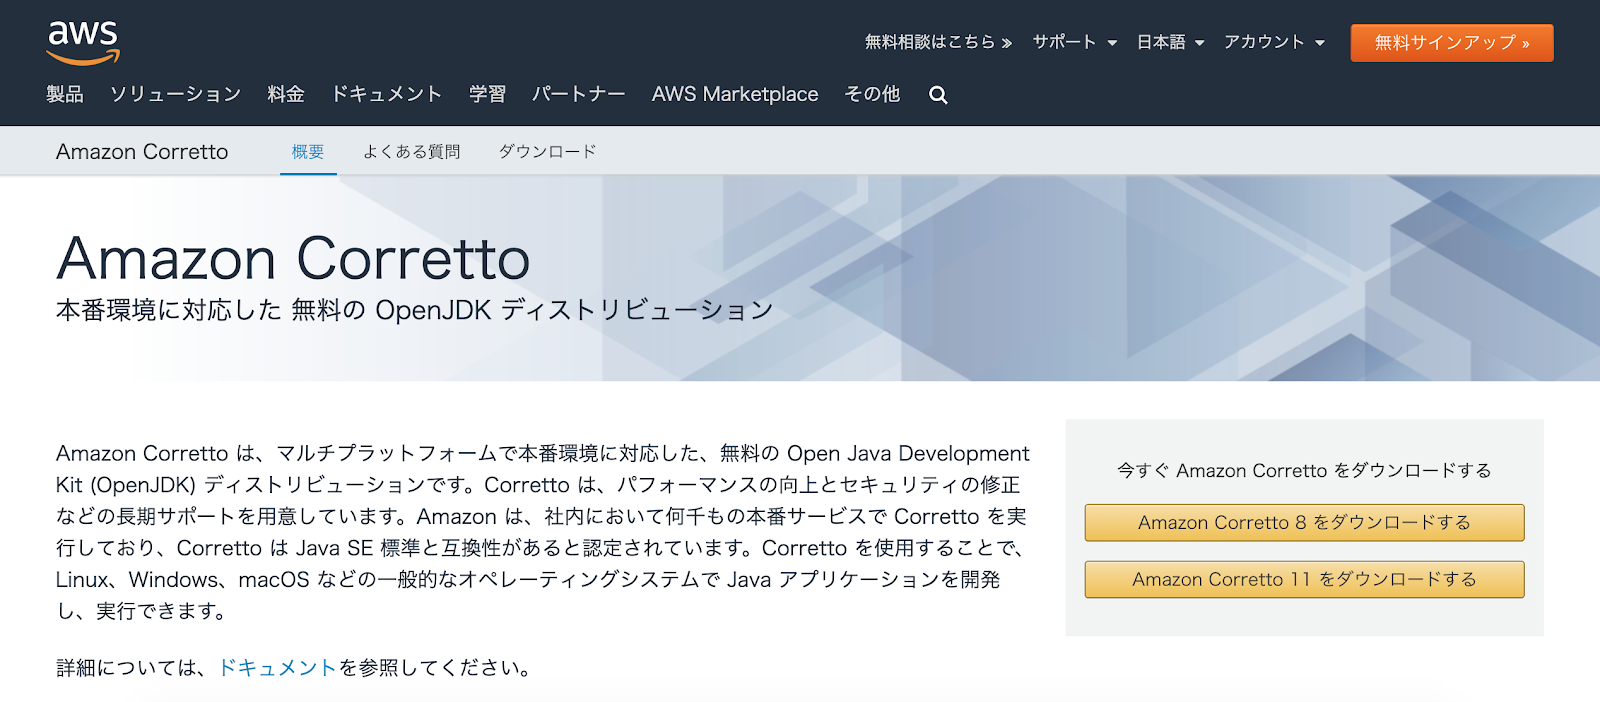The width and height of the screenshot is (1600, 702).
Task: Open the 学習 menu
Action: (487, 94)
